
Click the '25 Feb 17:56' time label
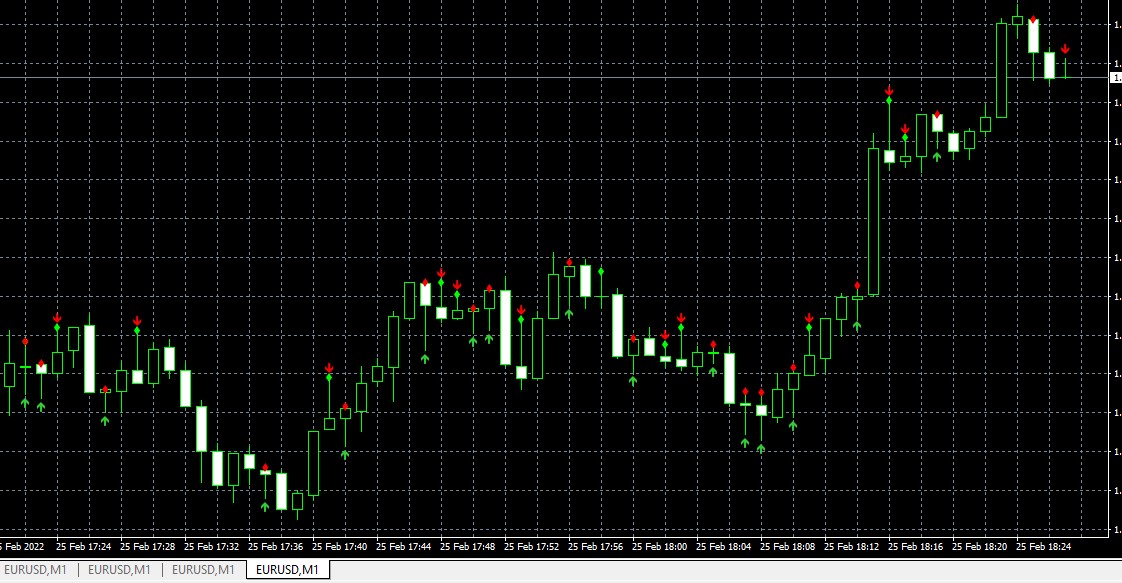(595, 547)
